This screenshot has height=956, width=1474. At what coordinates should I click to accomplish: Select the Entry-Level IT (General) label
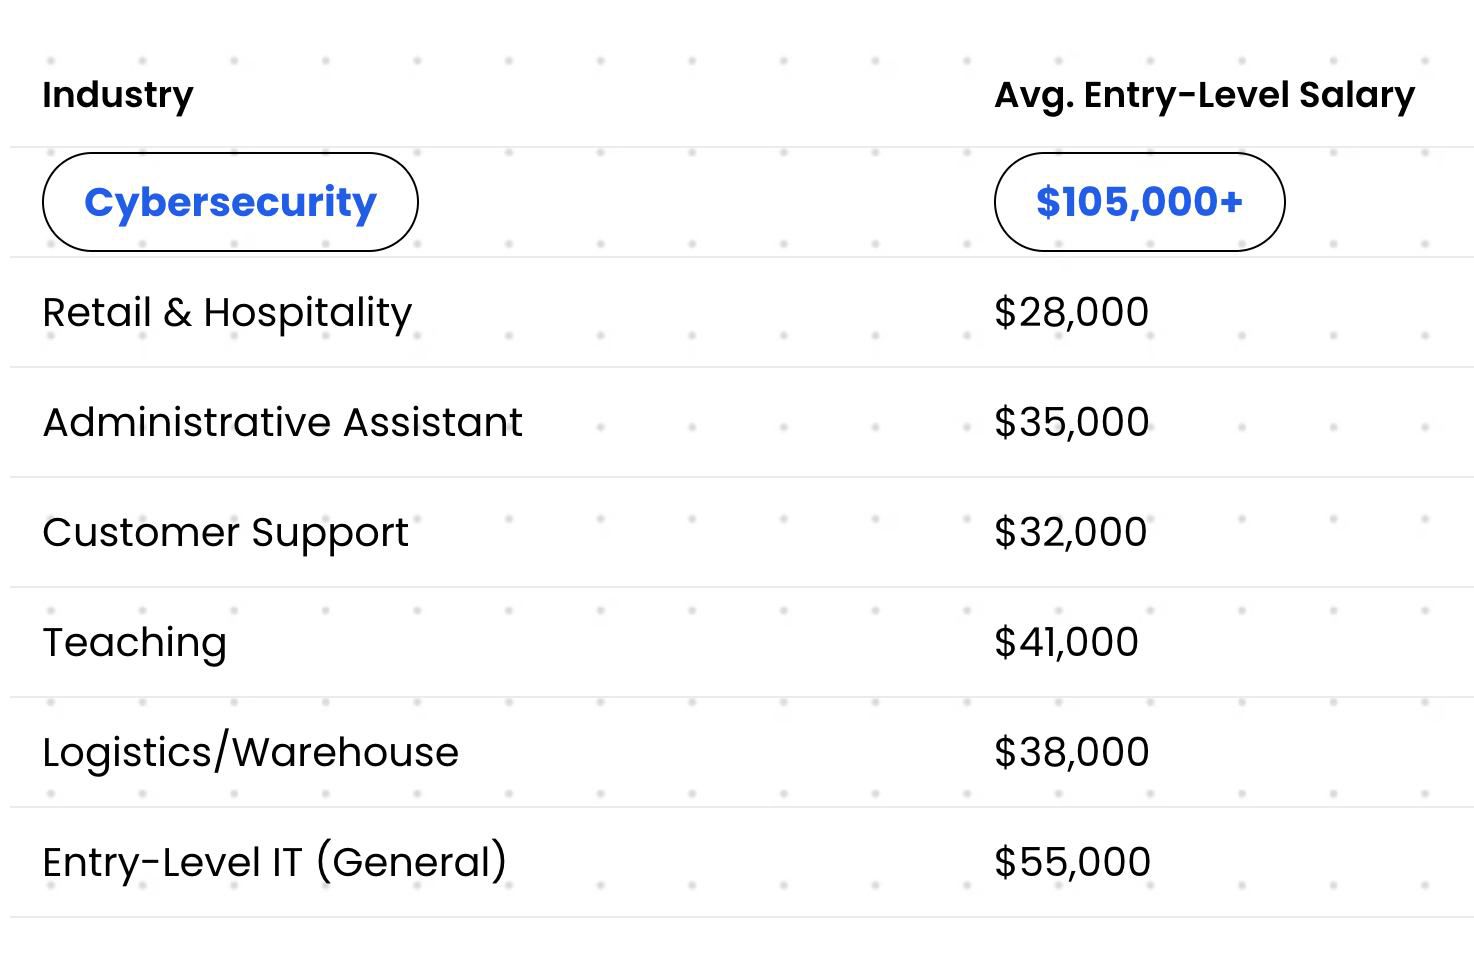(274, 863)
